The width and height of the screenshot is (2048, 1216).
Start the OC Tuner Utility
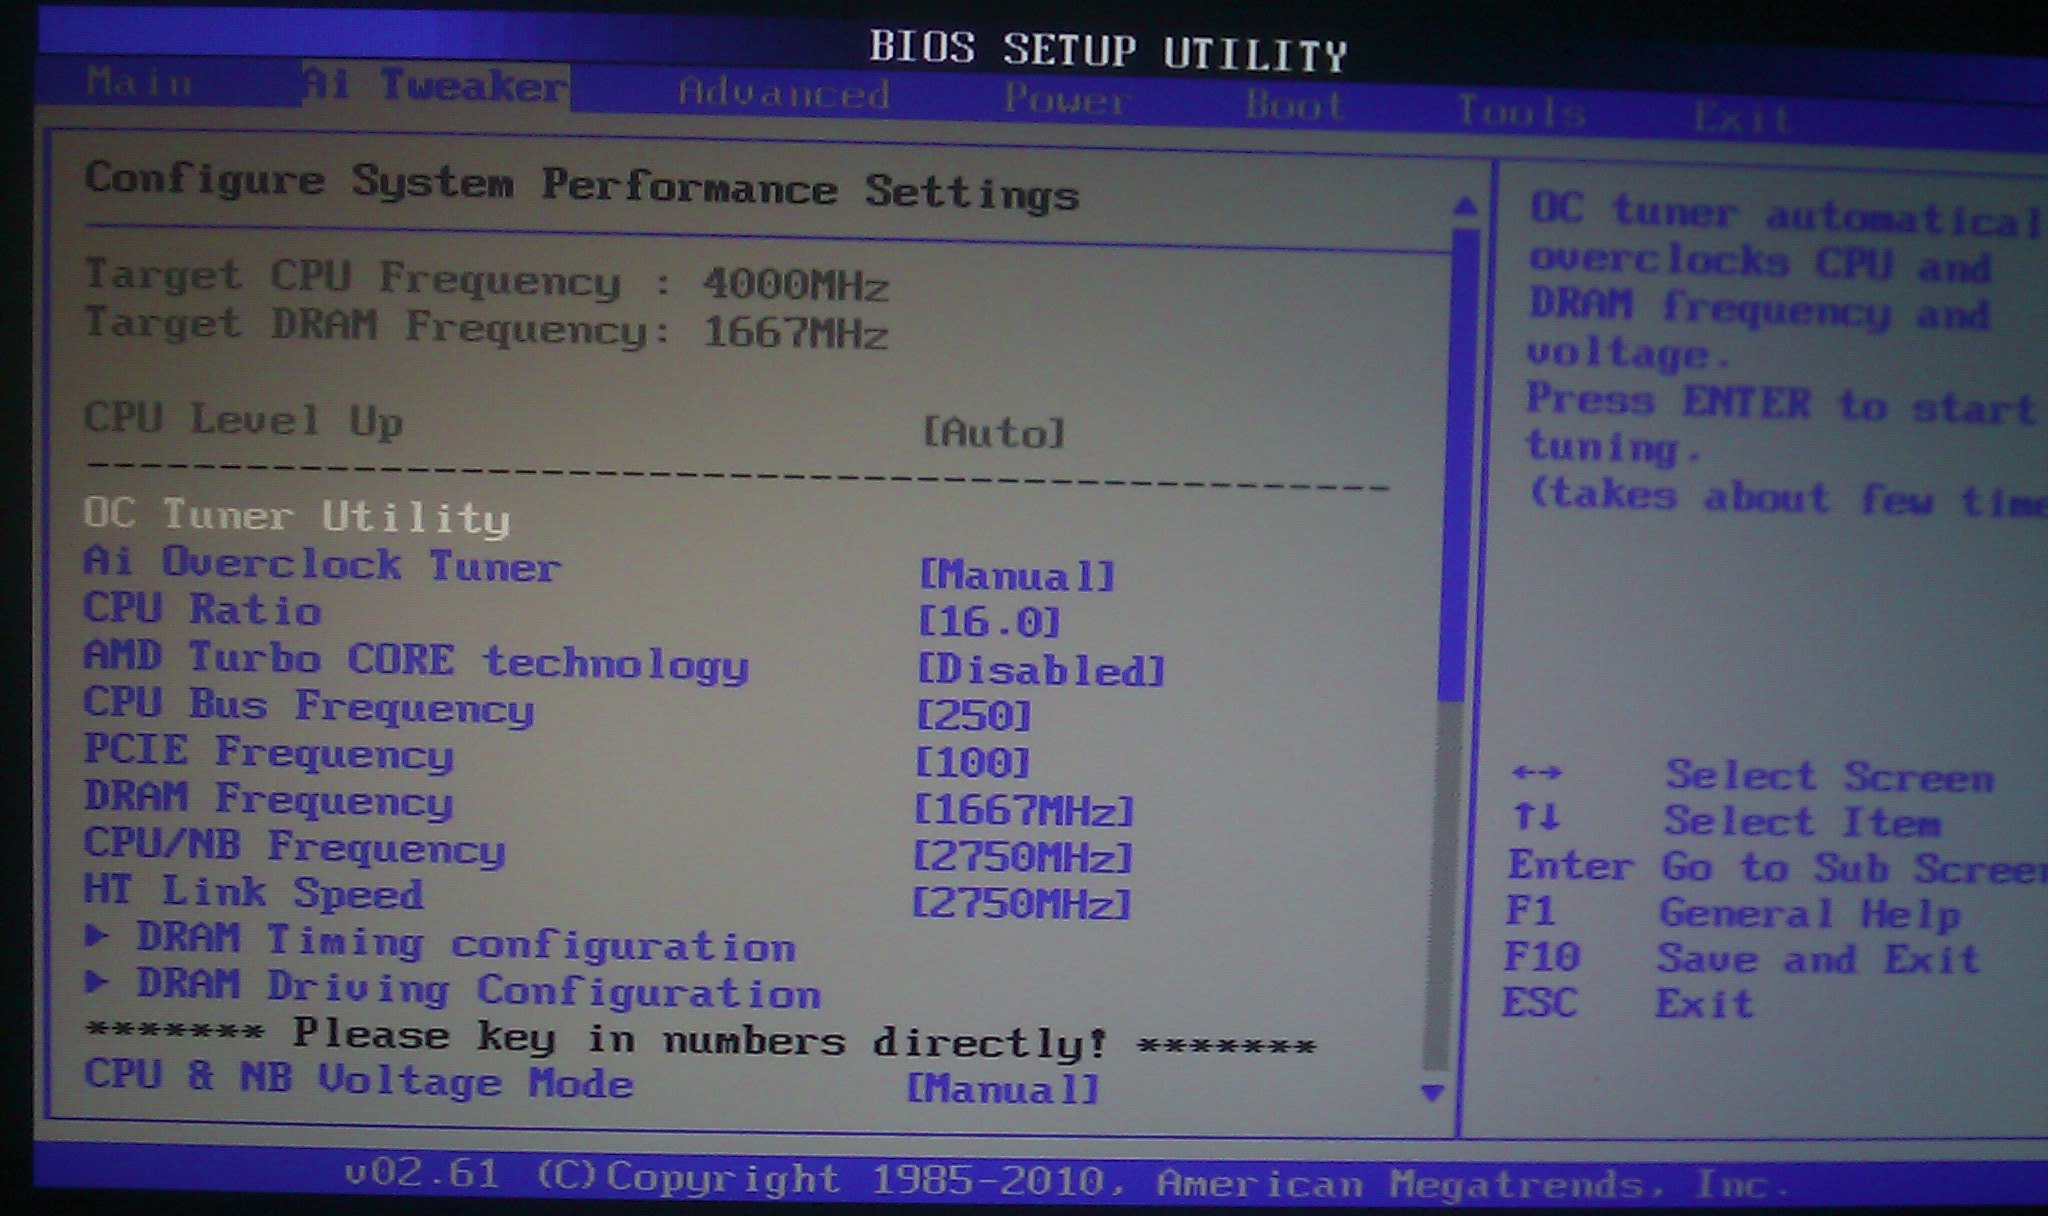[x=296, y=515]
